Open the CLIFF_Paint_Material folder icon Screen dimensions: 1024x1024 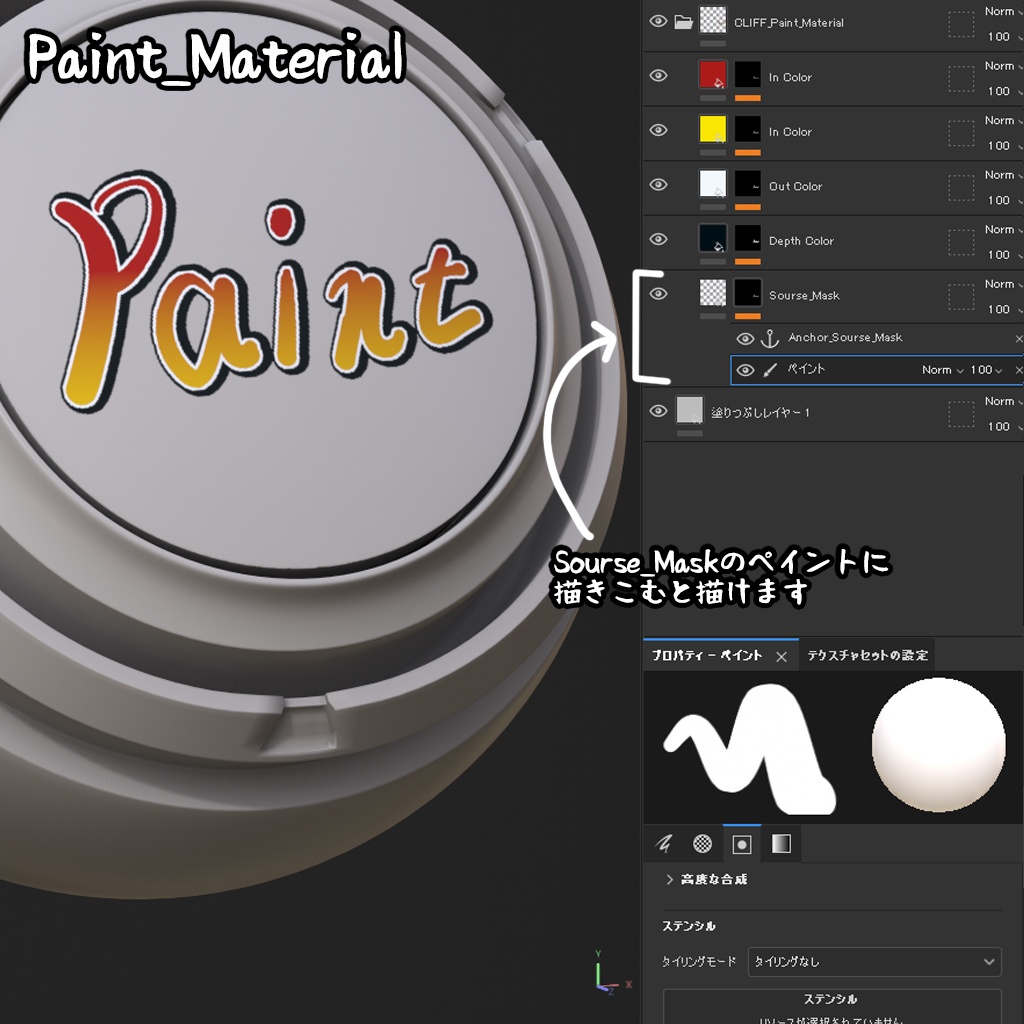coord(685,21)
